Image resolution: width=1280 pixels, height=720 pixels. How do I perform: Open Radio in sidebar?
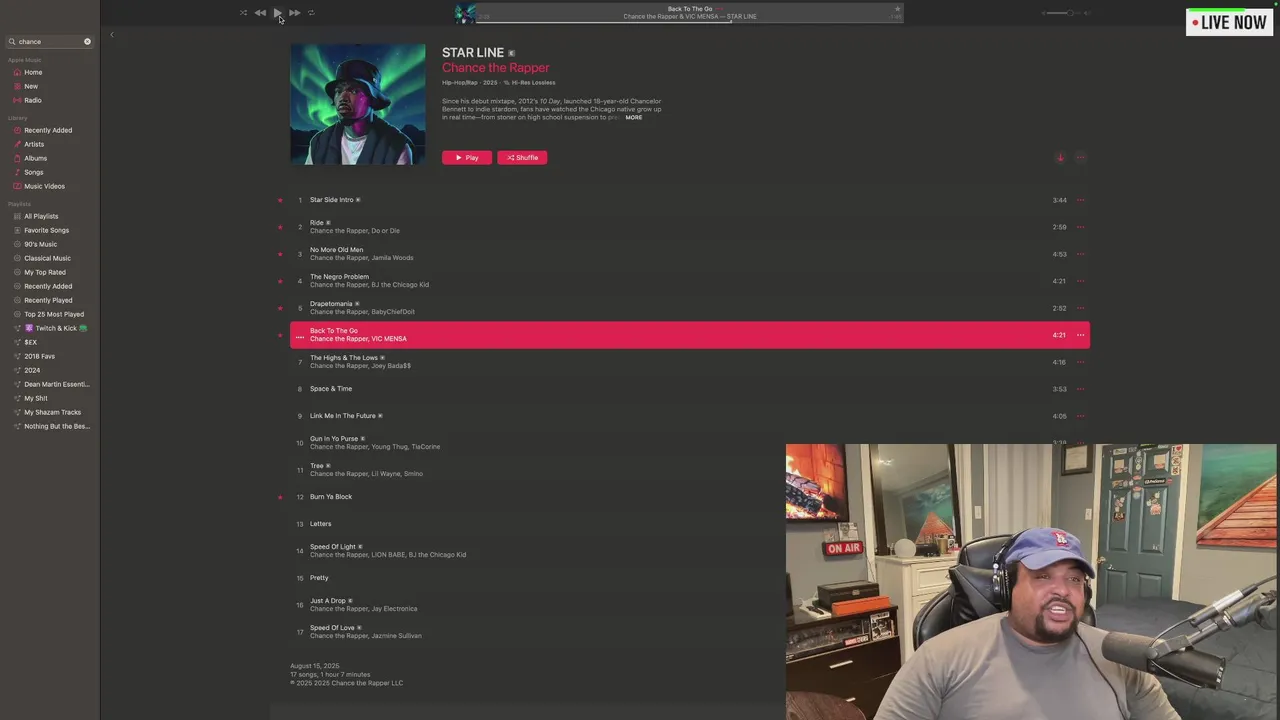click(x=33, y=100)
